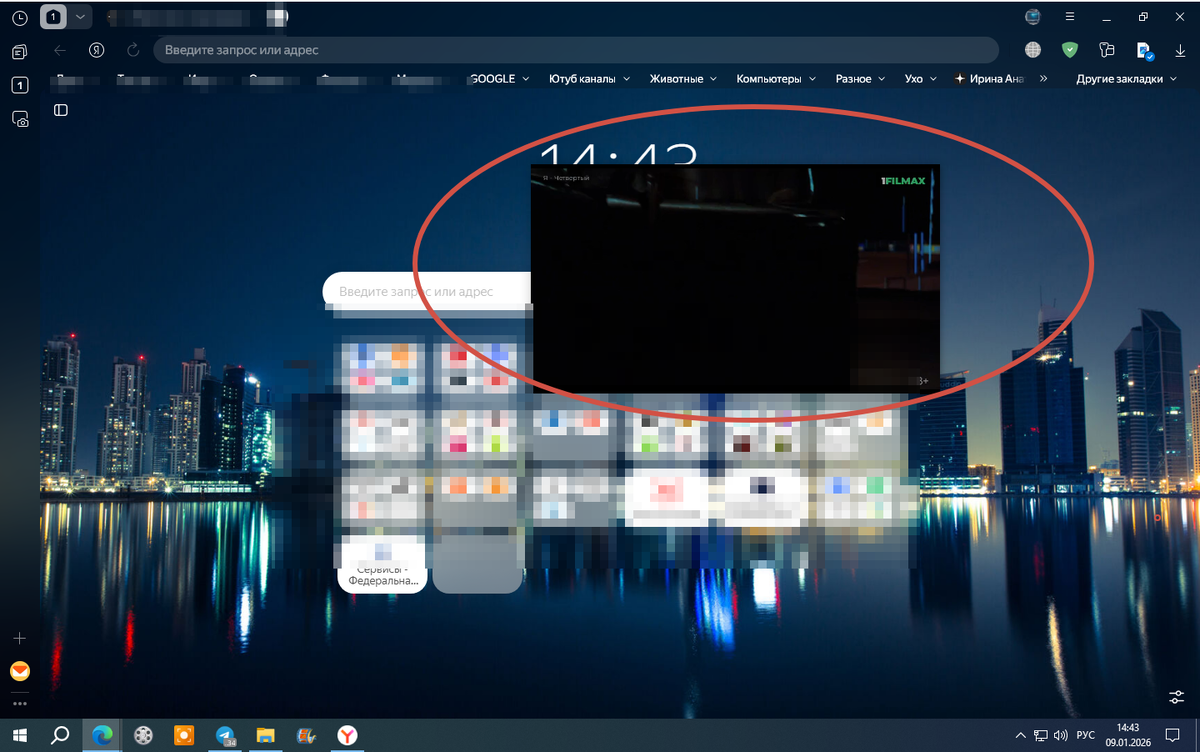The height and width of the screenshot is (752, 1200).
Task: Click the Yandex home Я icon
Action: [x=97, y=50]
